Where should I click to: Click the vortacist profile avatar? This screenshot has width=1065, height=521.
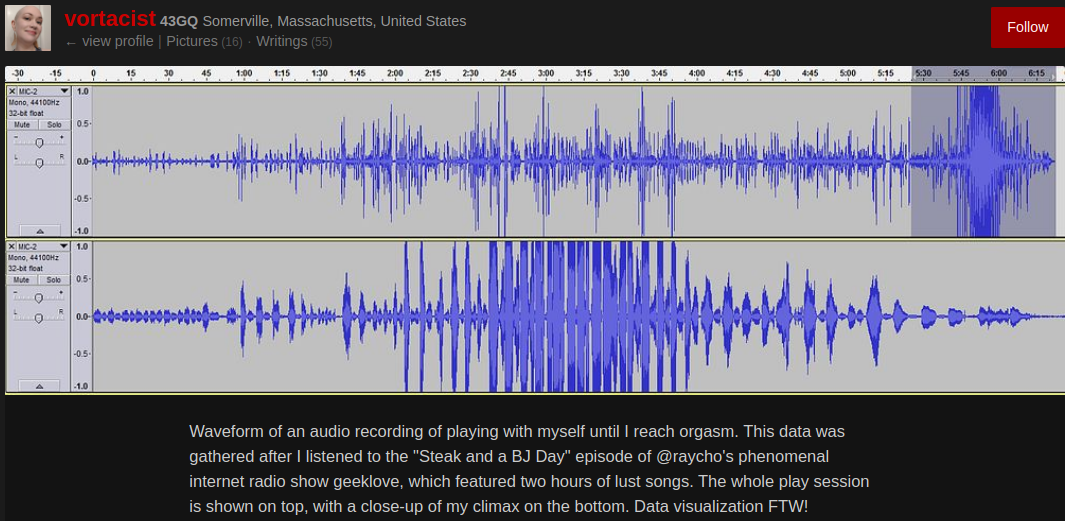coord(28,28)
